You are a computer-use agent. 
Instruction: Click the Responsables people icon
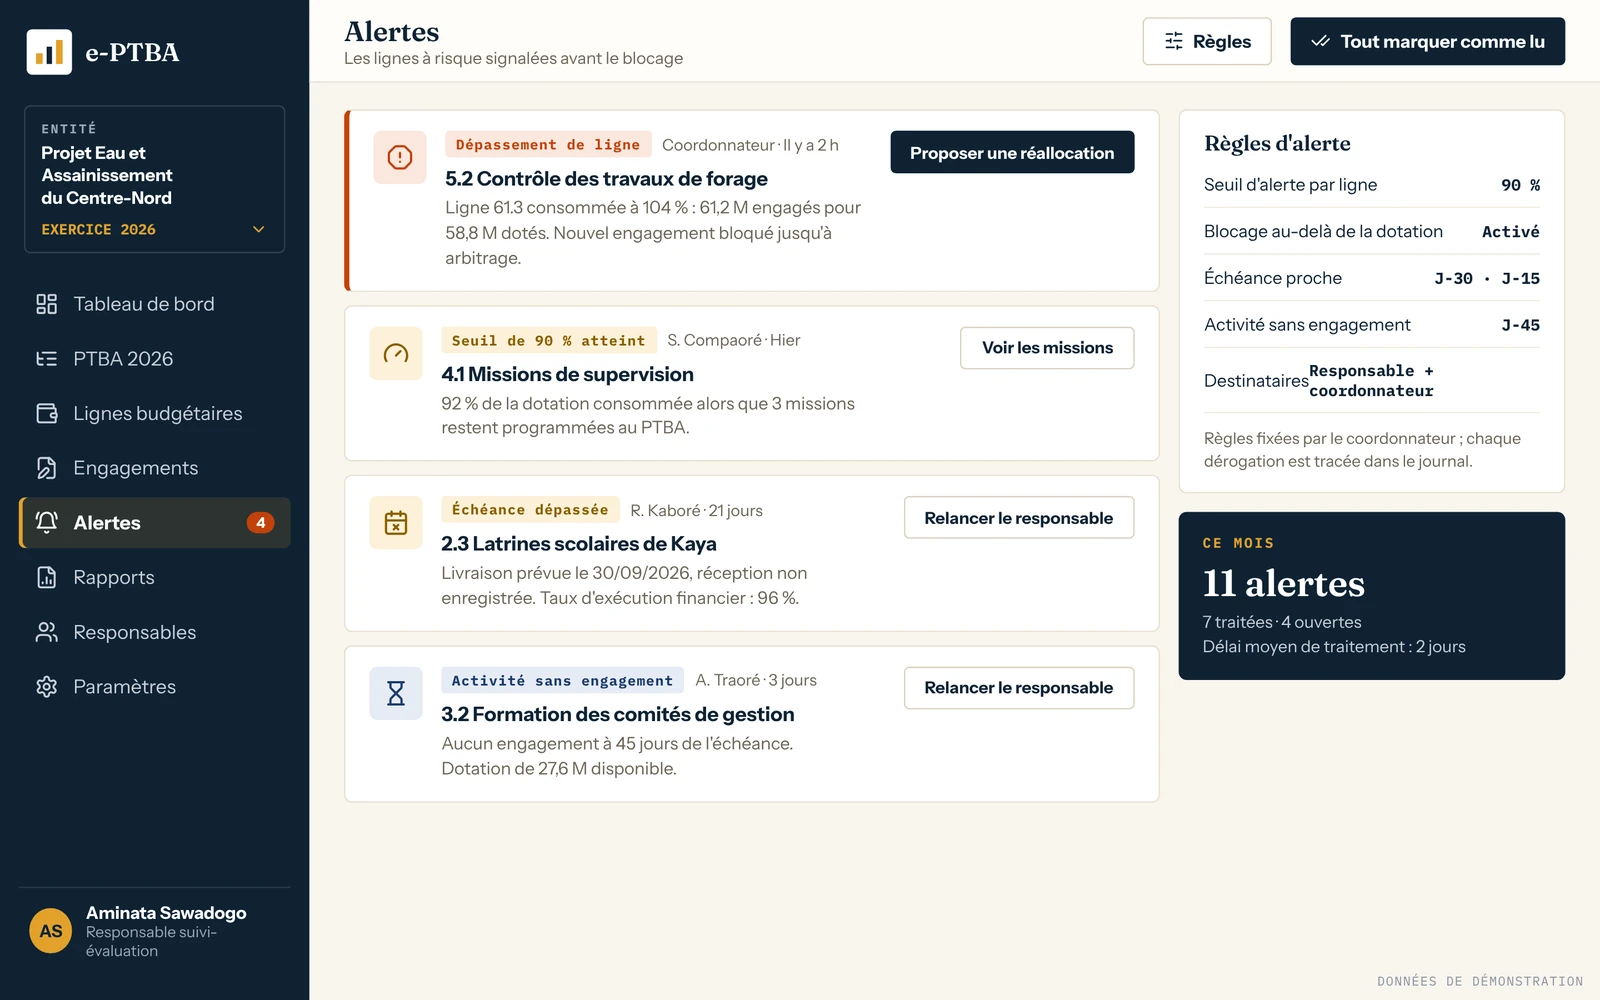tap(47, 632)
